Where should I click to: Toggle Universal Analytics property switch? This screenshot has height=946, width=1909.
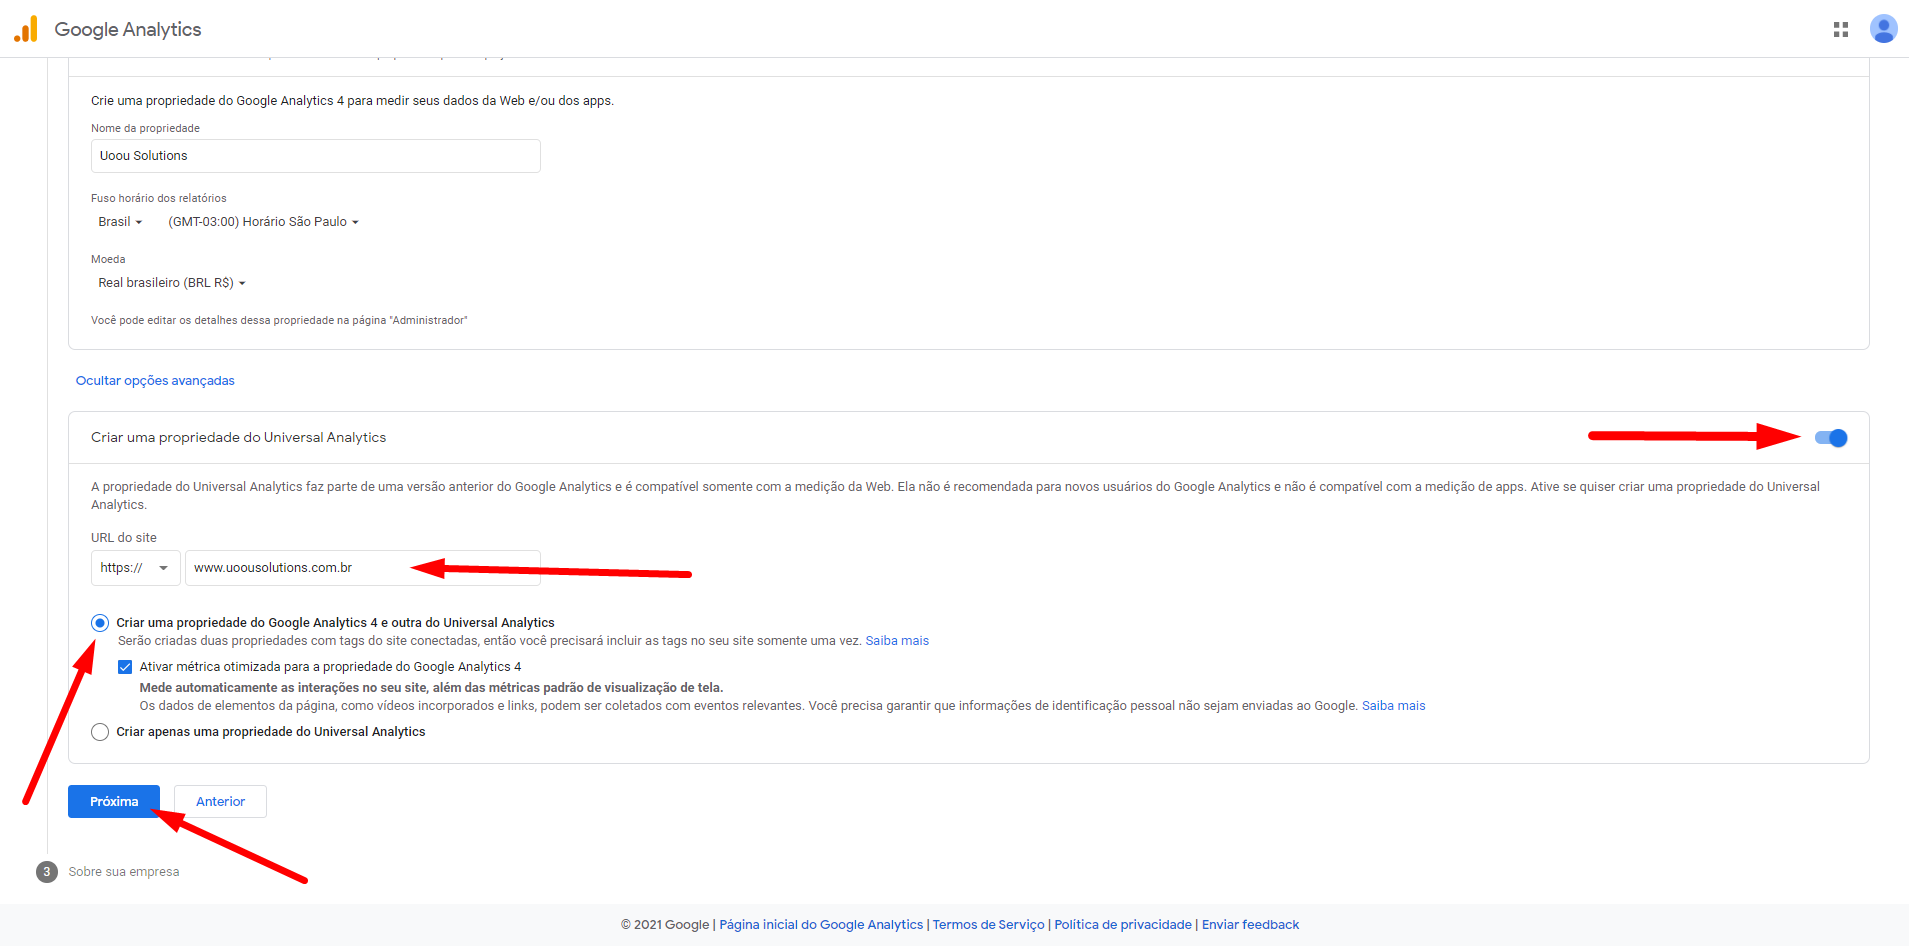(x=1831, y=438)
